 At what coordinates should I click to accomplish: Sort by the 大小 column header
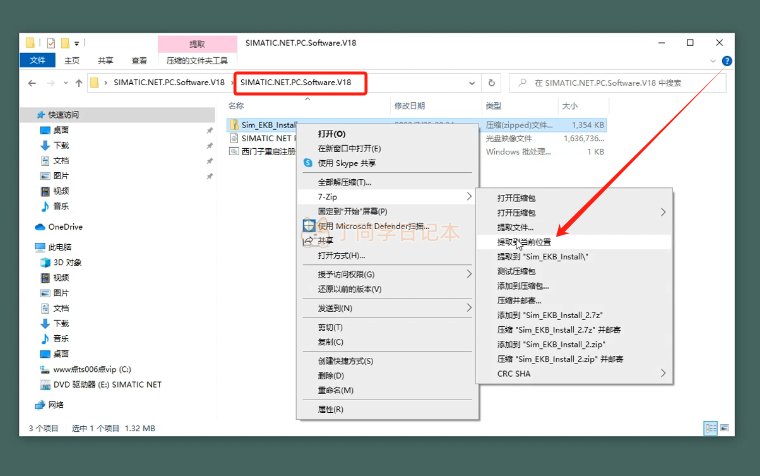(x=570, y=106)
